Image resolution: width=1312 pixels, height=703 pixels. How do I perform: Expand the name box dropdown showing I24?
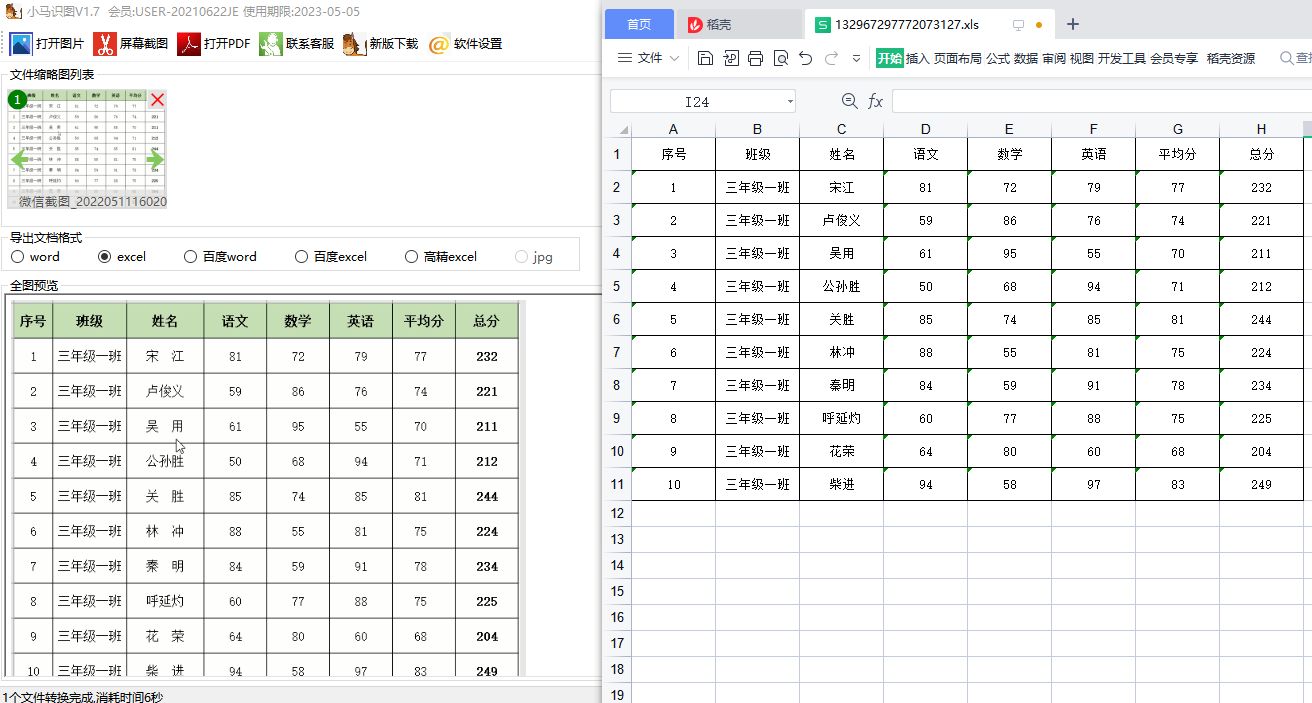click(790, 102)
